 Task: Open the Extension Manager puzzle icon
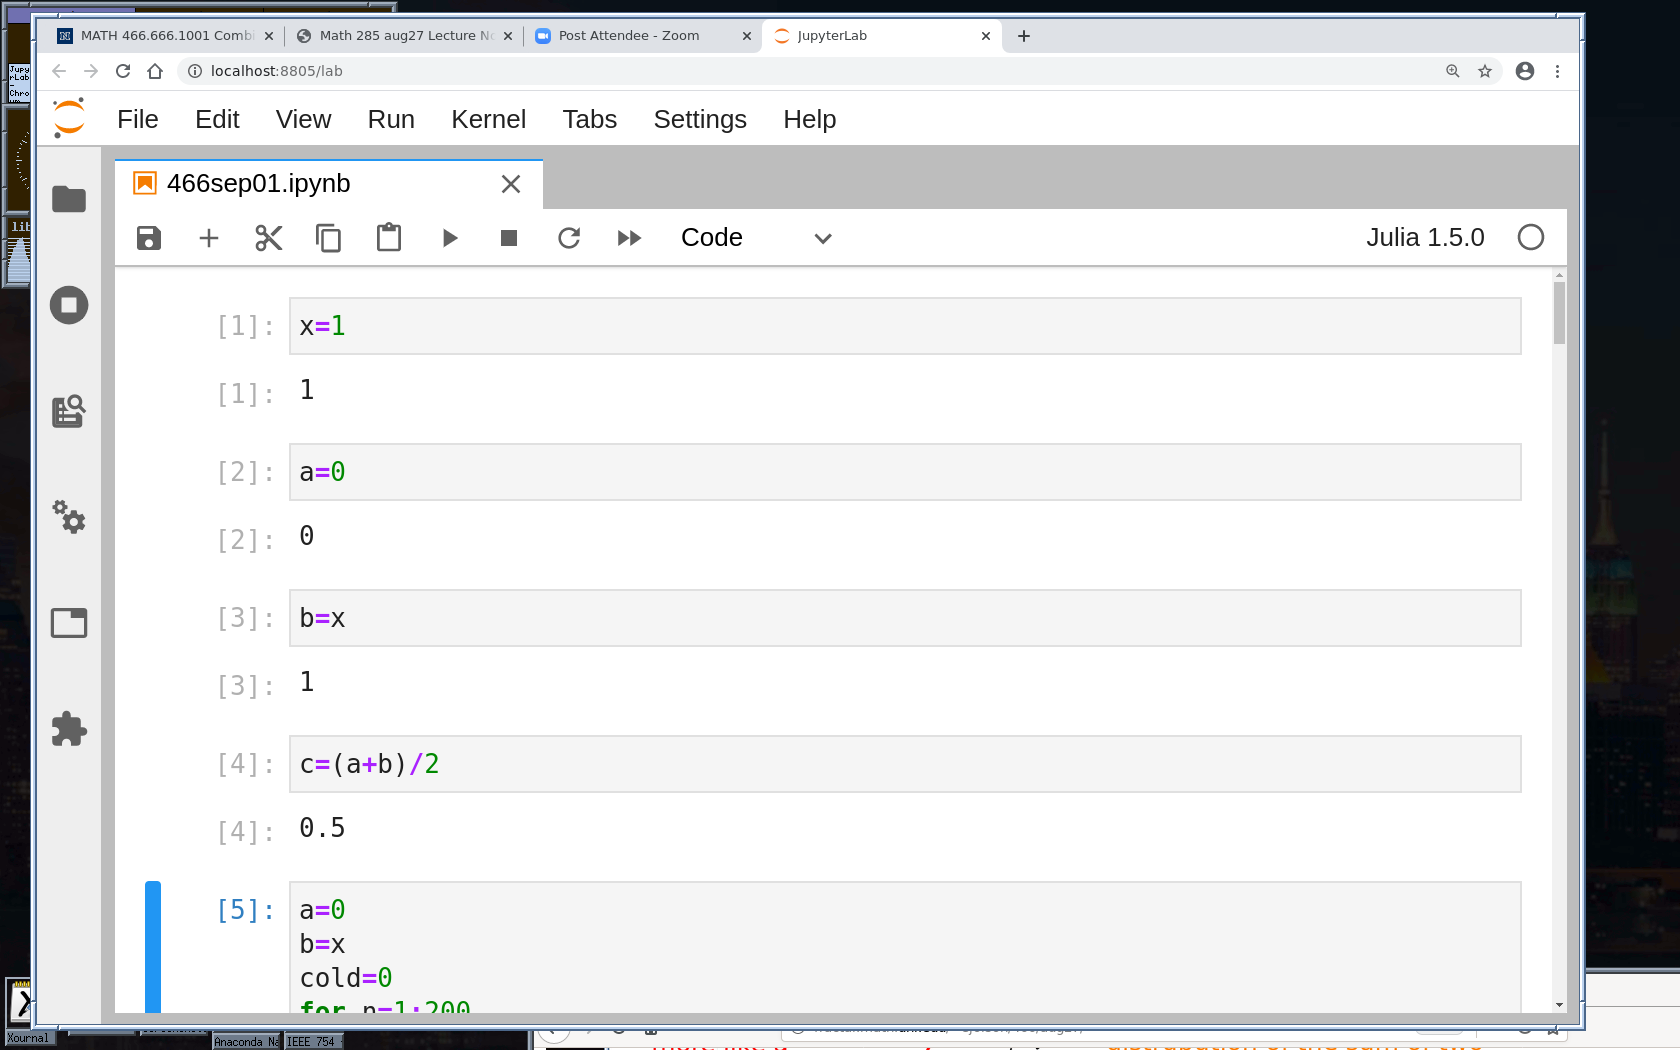coord(69,729)
